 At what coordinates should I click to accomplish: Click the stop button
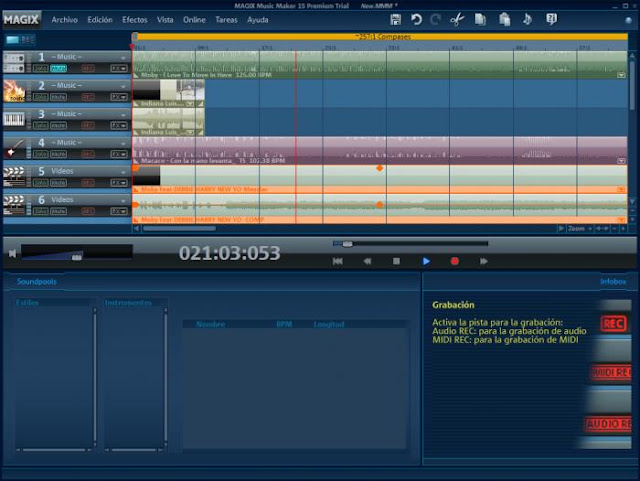click(x=396, y=261)
